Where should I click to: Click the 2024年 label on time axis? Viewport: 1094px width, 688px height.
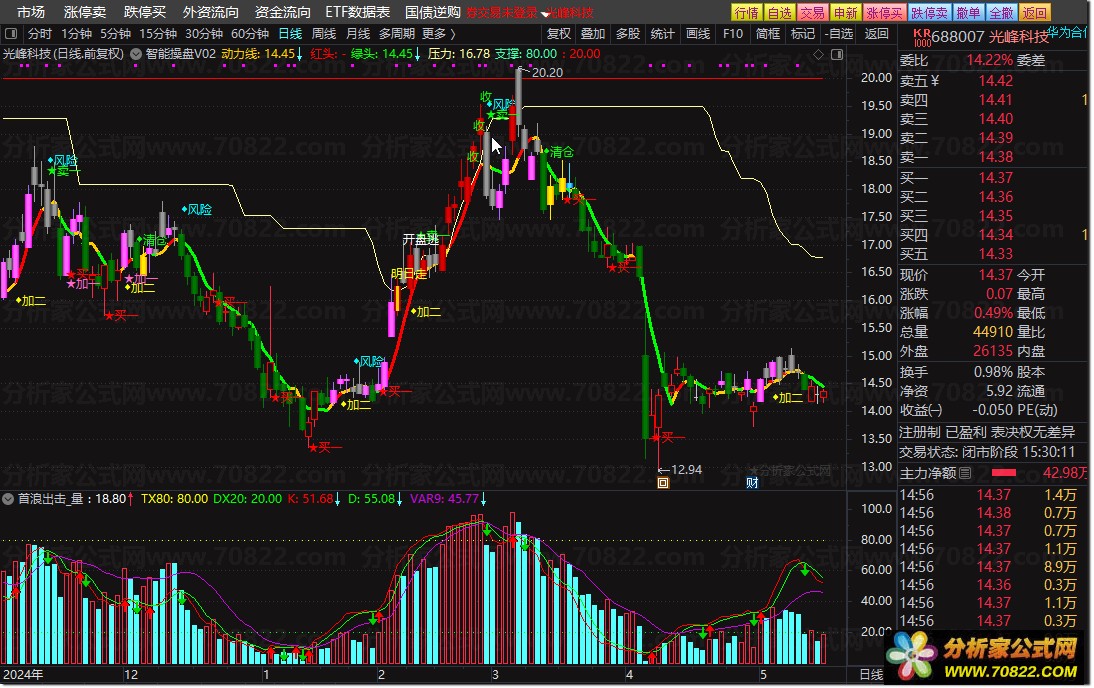[23, 675]
